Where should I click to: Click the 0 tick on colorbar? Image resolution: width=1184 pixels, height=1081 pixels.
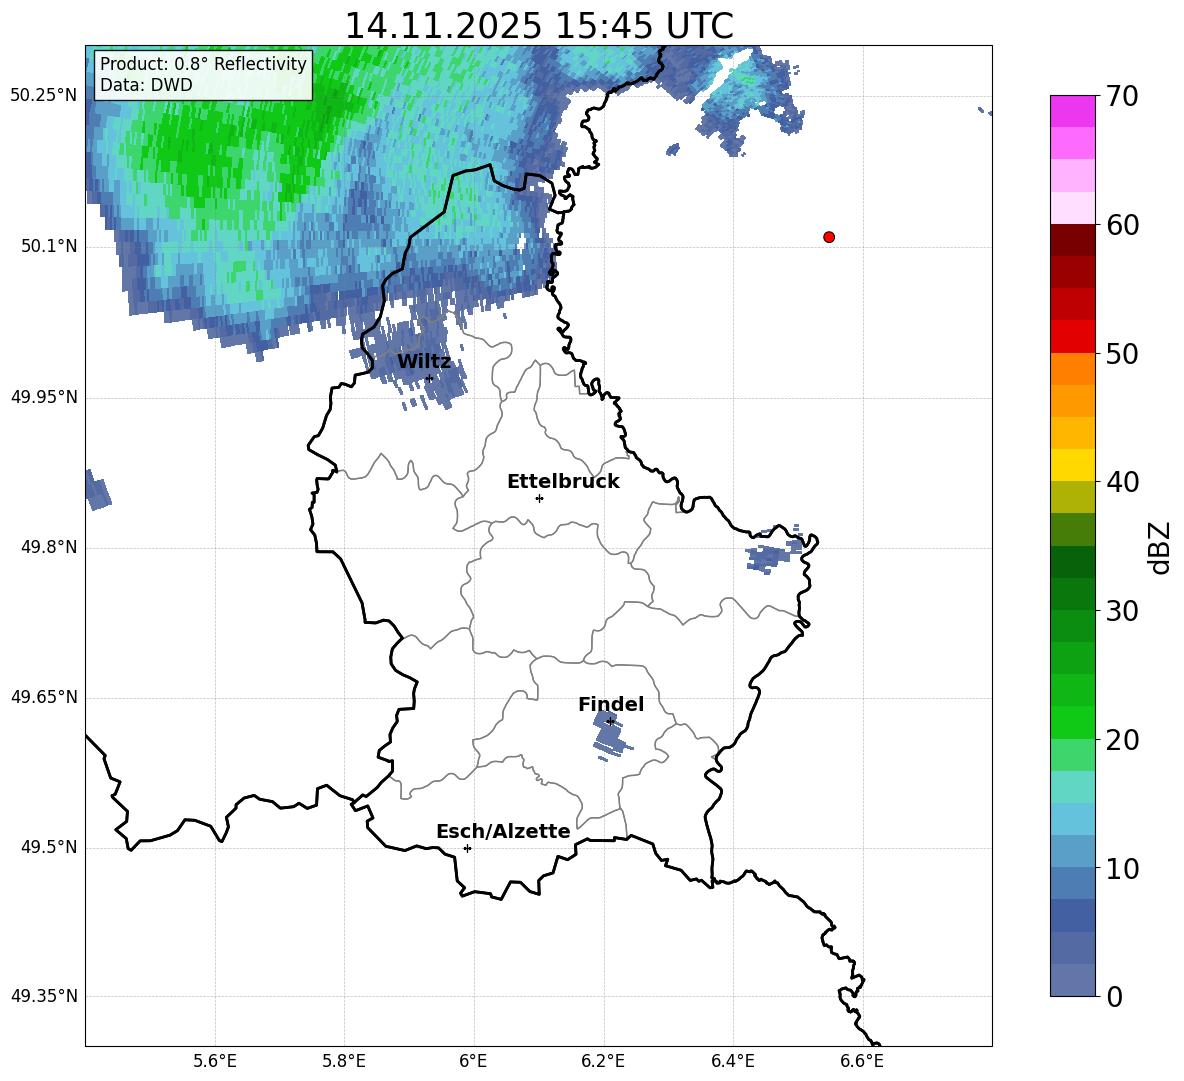tap(1114, 996)
